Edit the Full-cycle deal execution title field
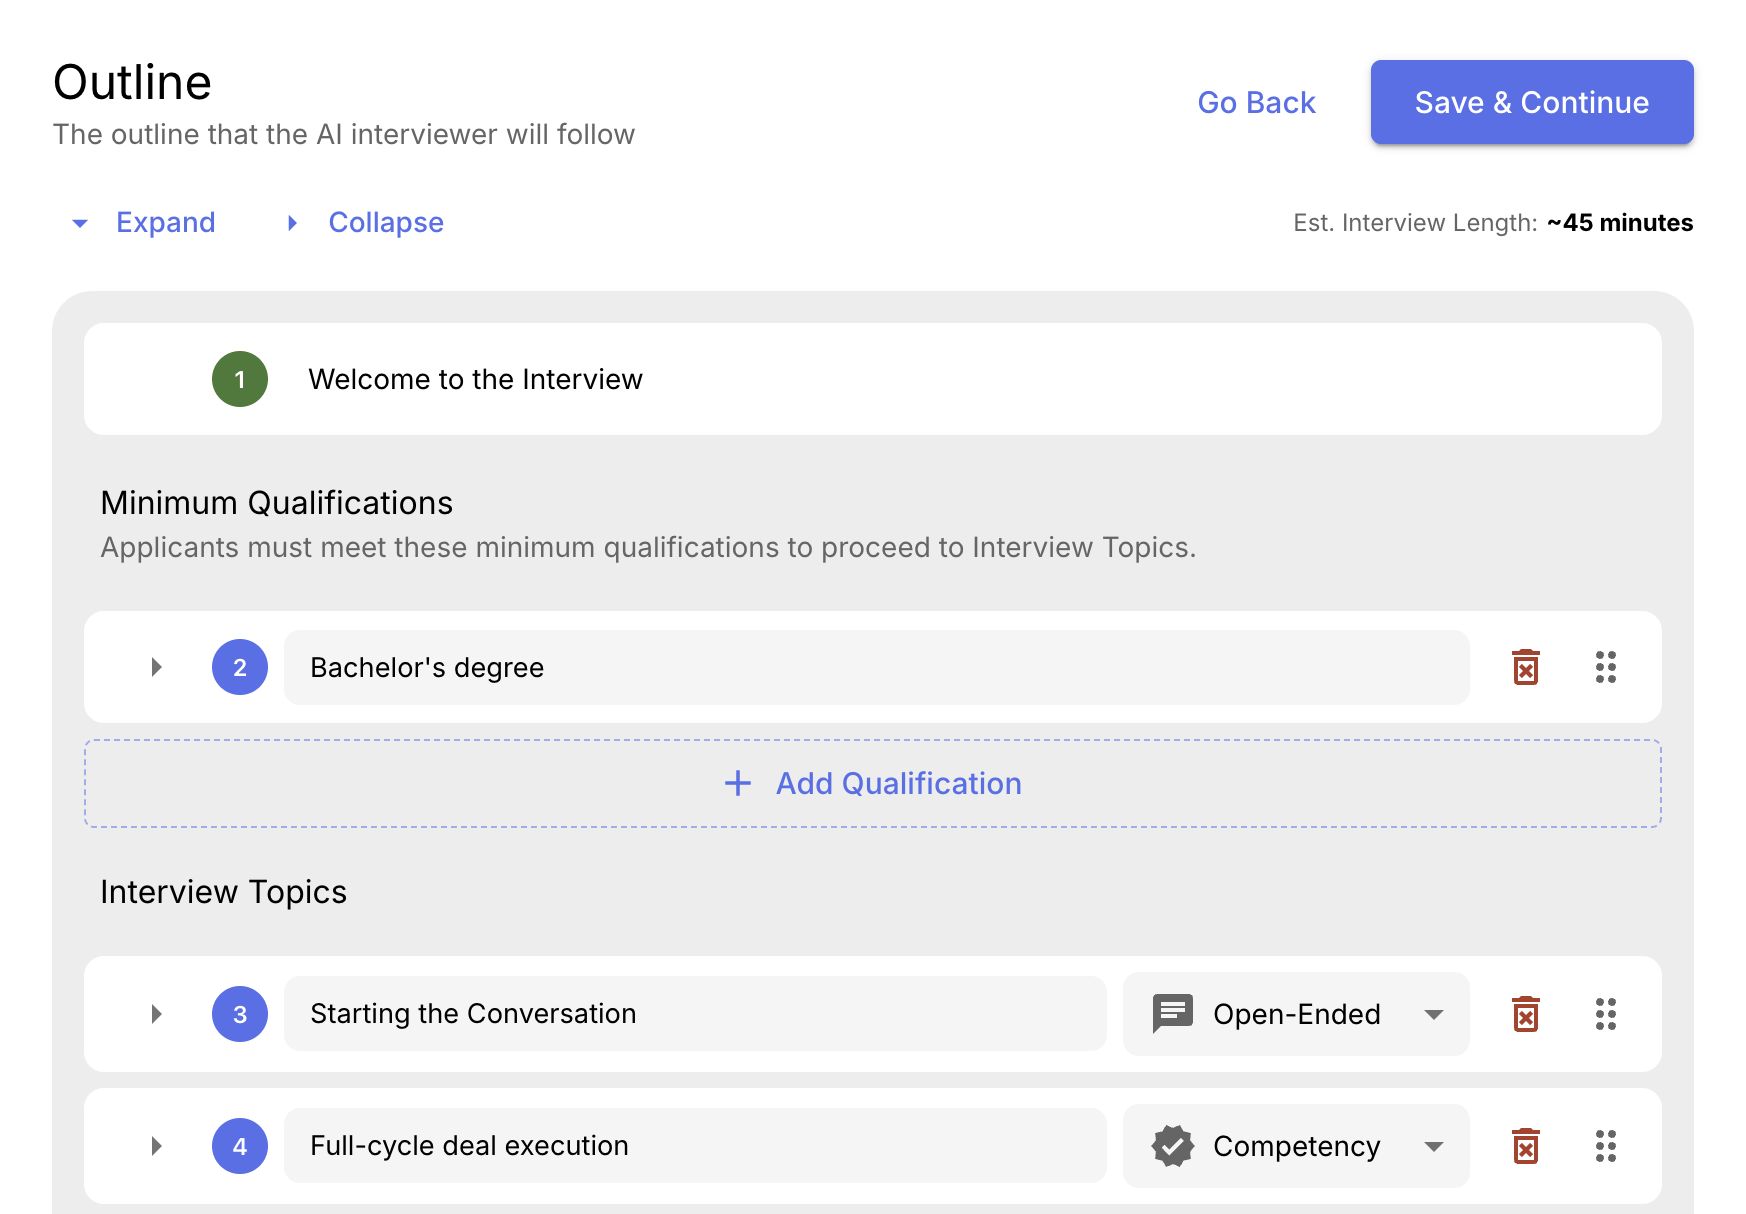Screen dimensions: 1746x1214 pos(695,1146)
